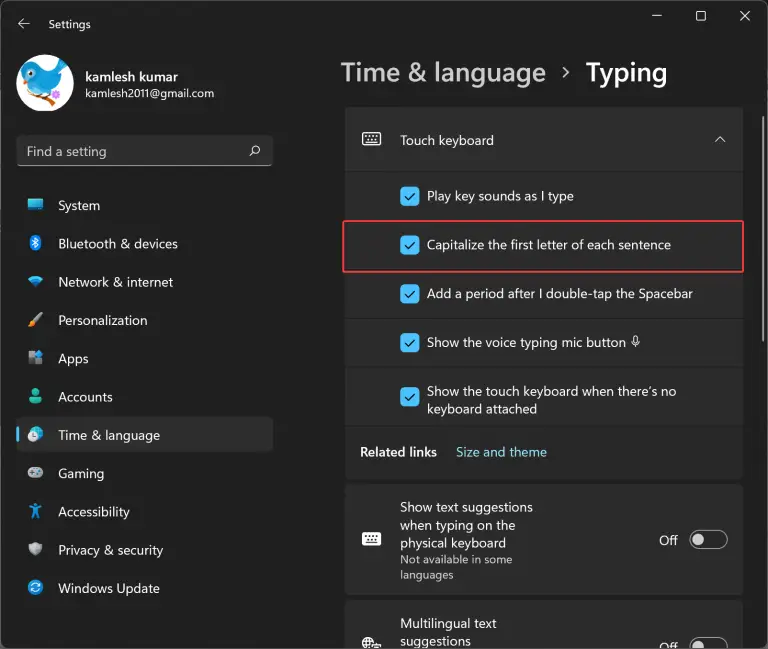Click the Accounts person icon

[35, 396]
